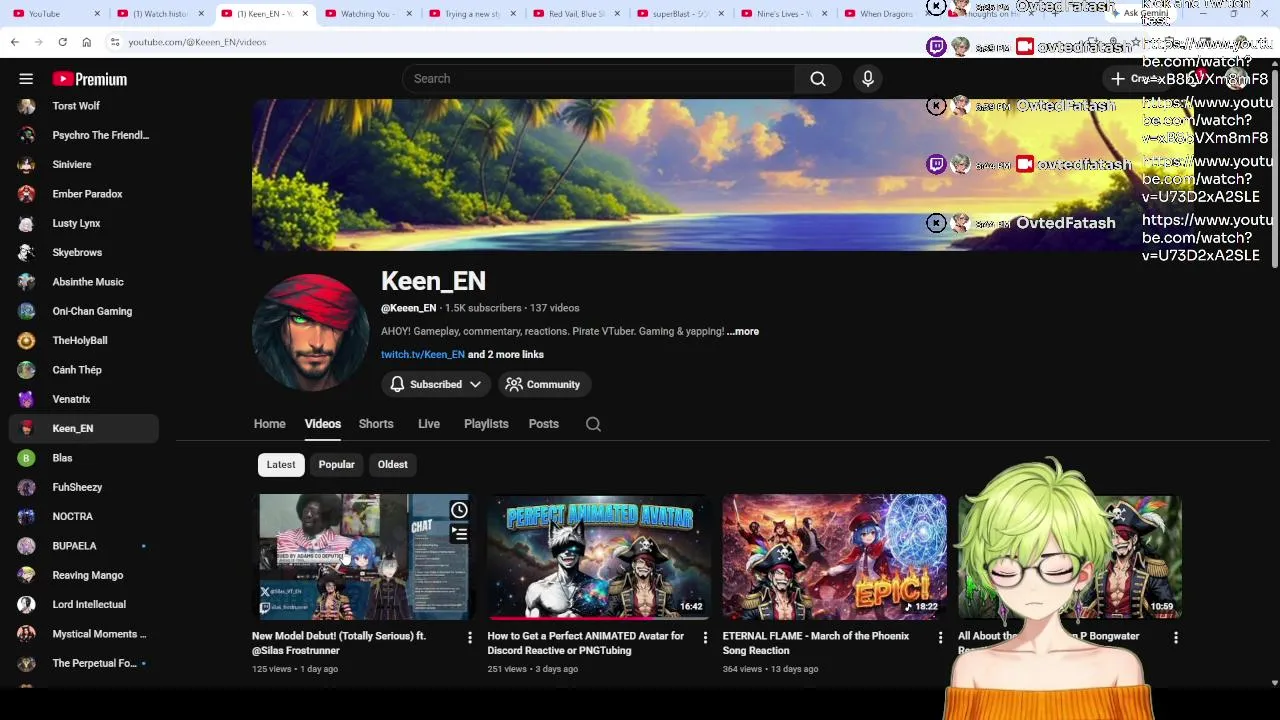
Task: Open Blas subscription avatar
Action: [27, 458]
